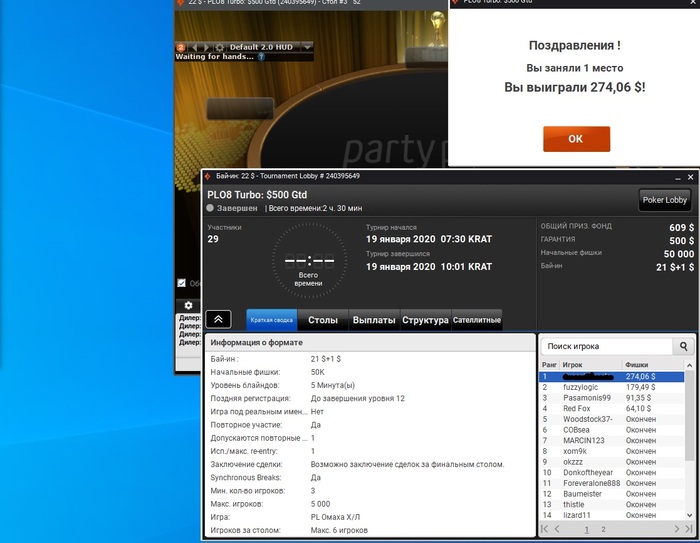Go to previous page of player list
700x543 pixels.
pyautogui.click(x=557, y=529)
